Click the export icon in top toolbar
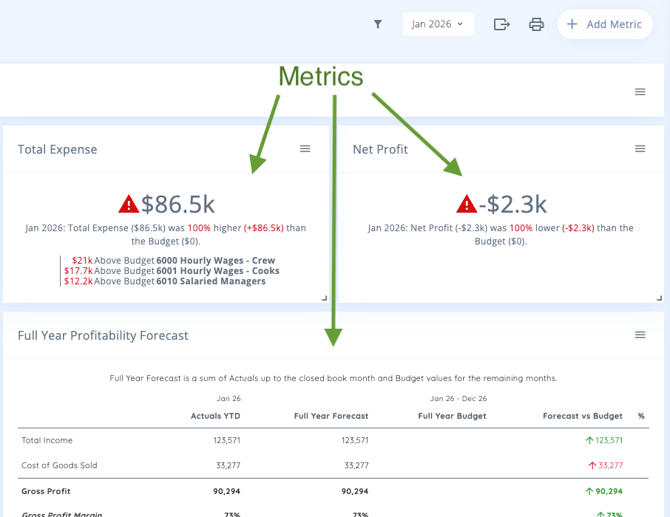 point(502,24)
